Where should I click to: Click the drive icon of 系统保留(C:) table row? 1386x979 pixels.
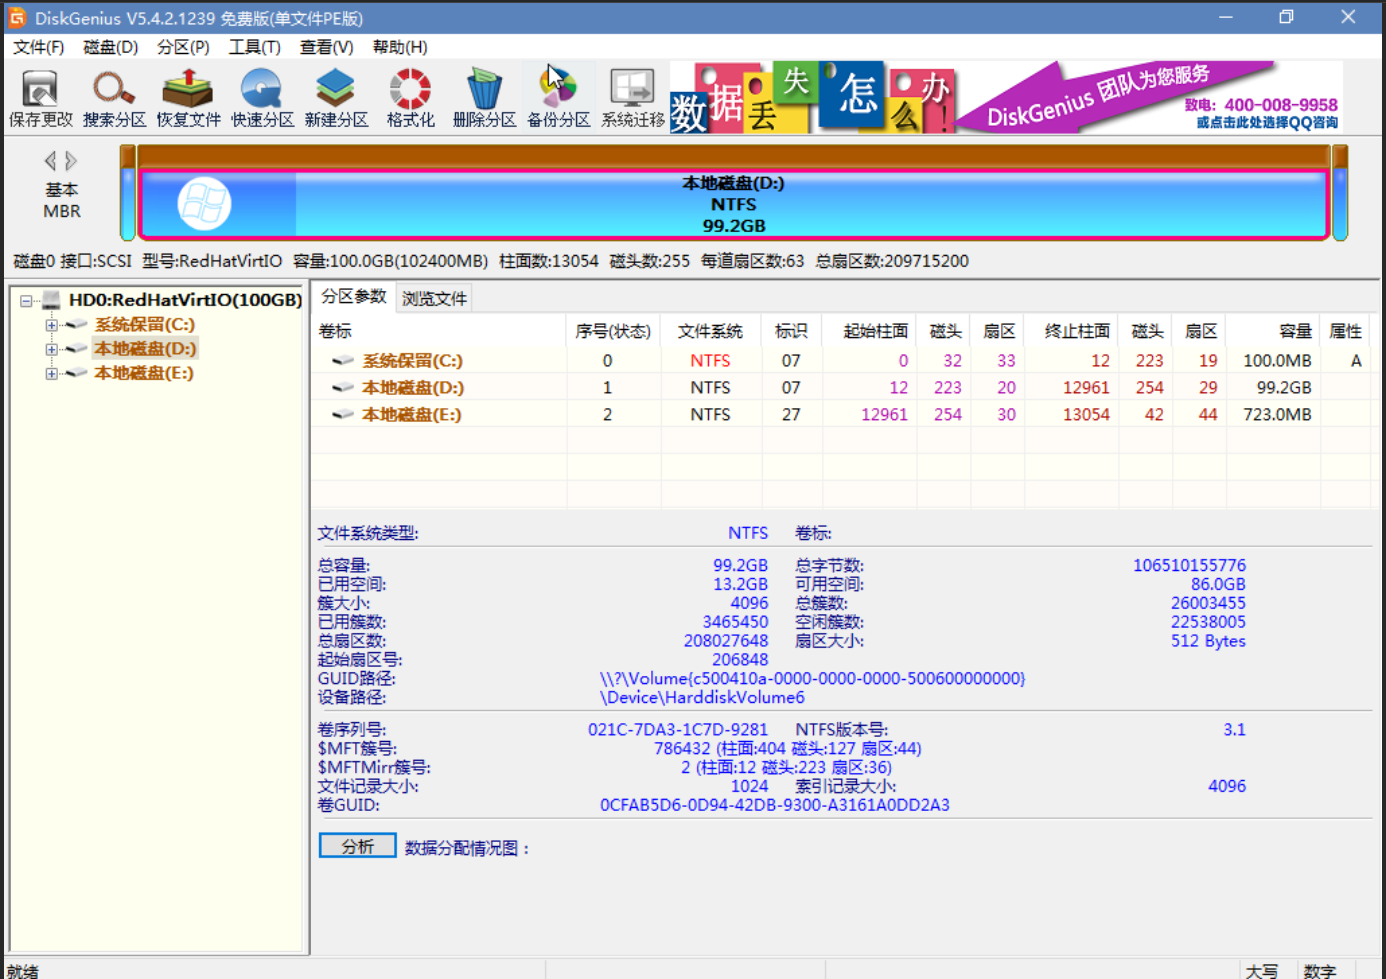click(x=343, y=360)
